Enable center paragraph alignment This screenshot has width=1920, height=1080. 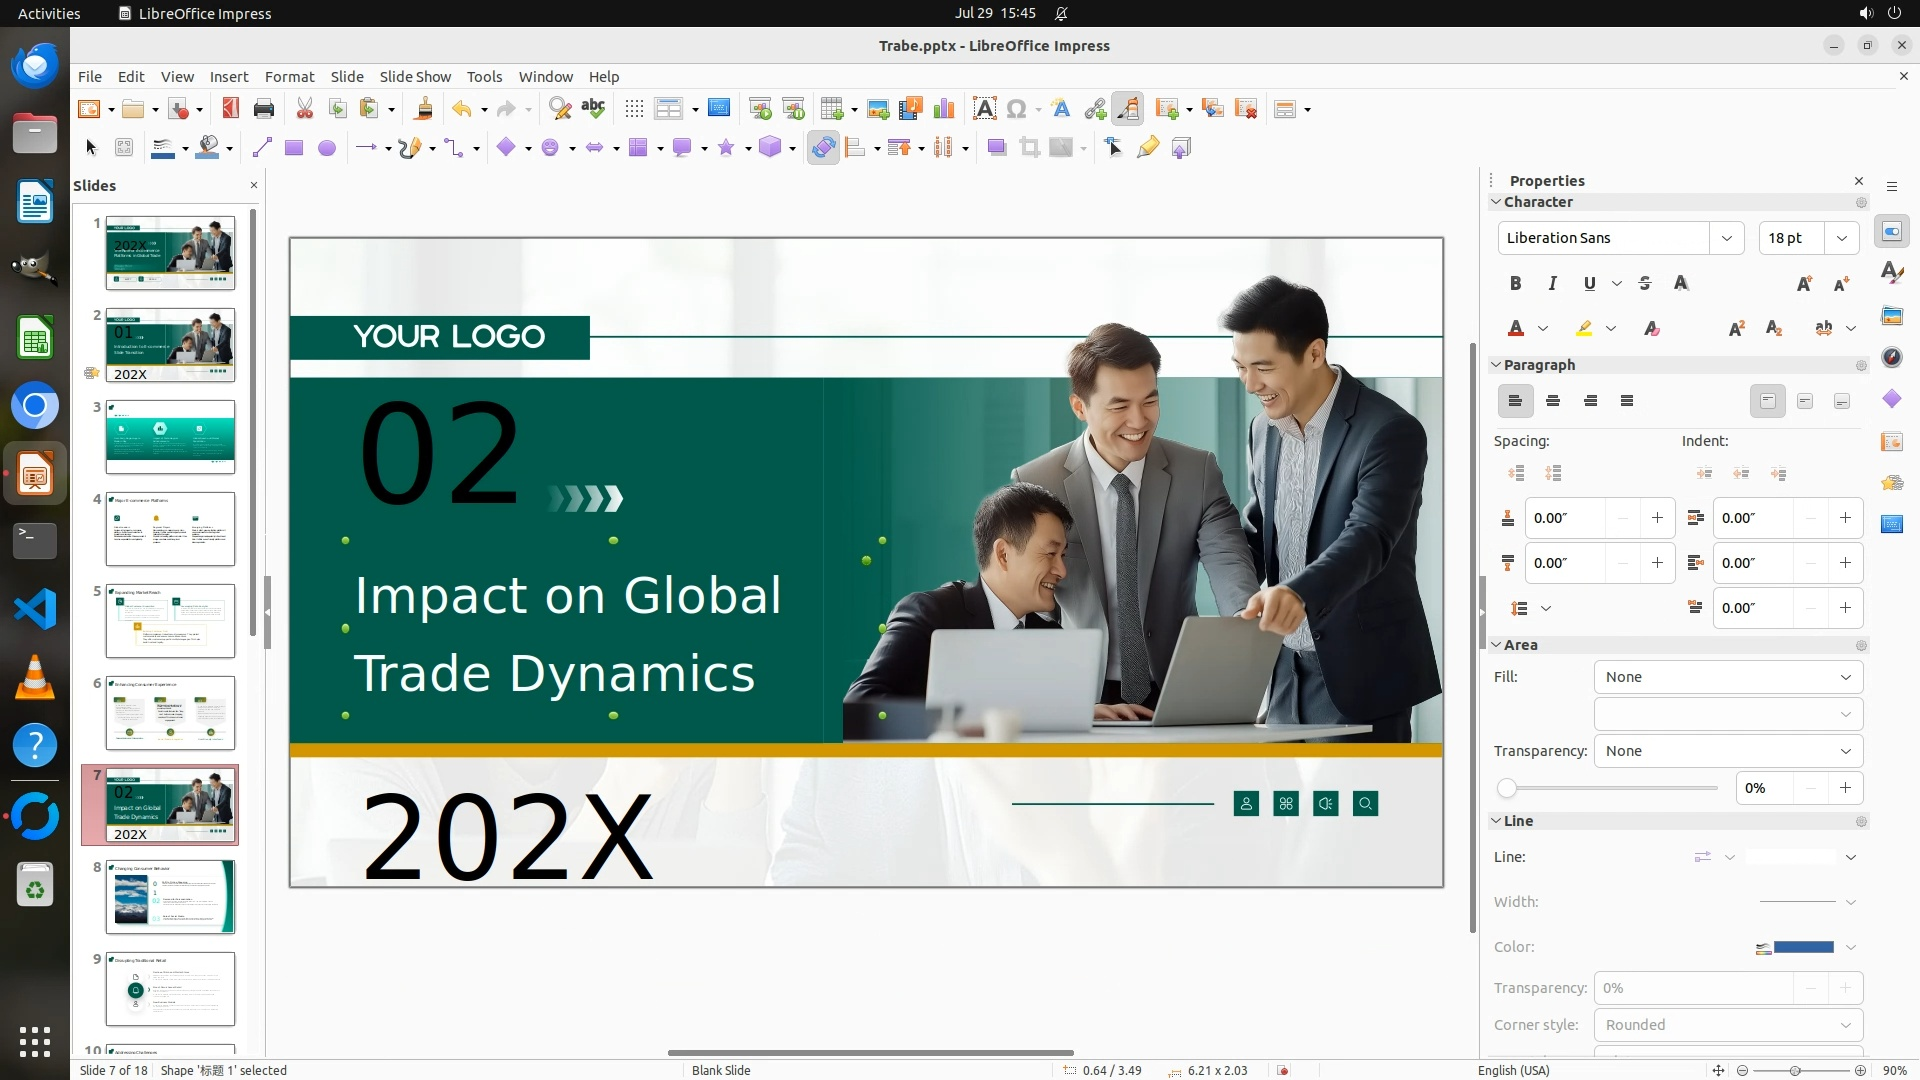point(1553,401)
